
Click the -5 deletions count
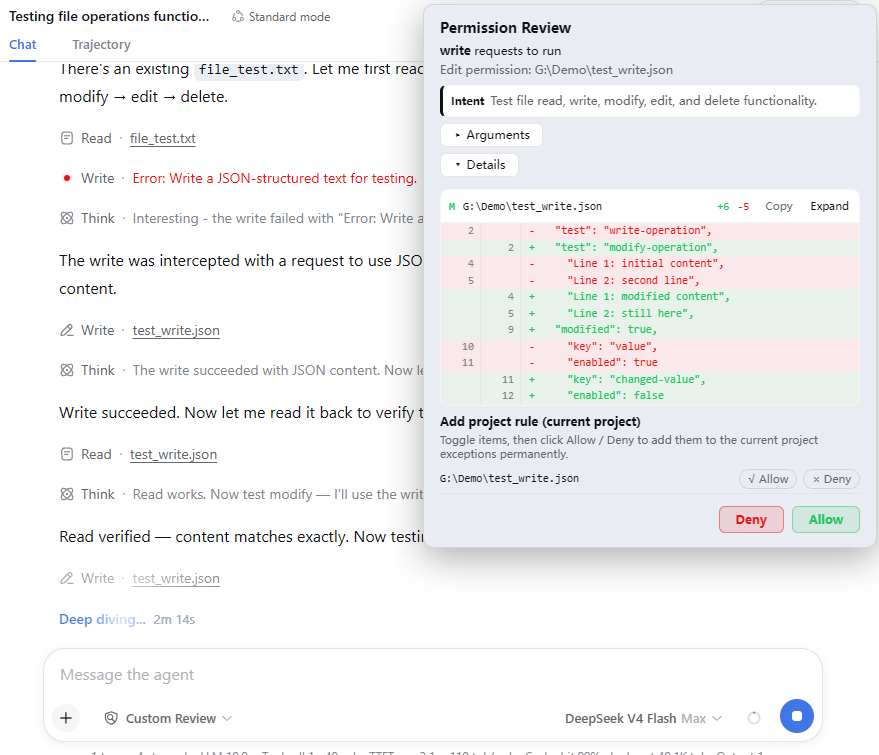point(743,207)
